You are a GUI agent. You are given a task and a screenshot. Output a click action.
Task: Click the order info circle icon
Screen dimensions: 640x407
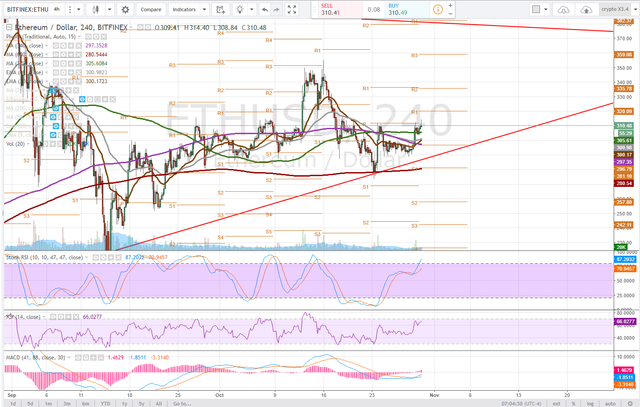tap(438, 9)
